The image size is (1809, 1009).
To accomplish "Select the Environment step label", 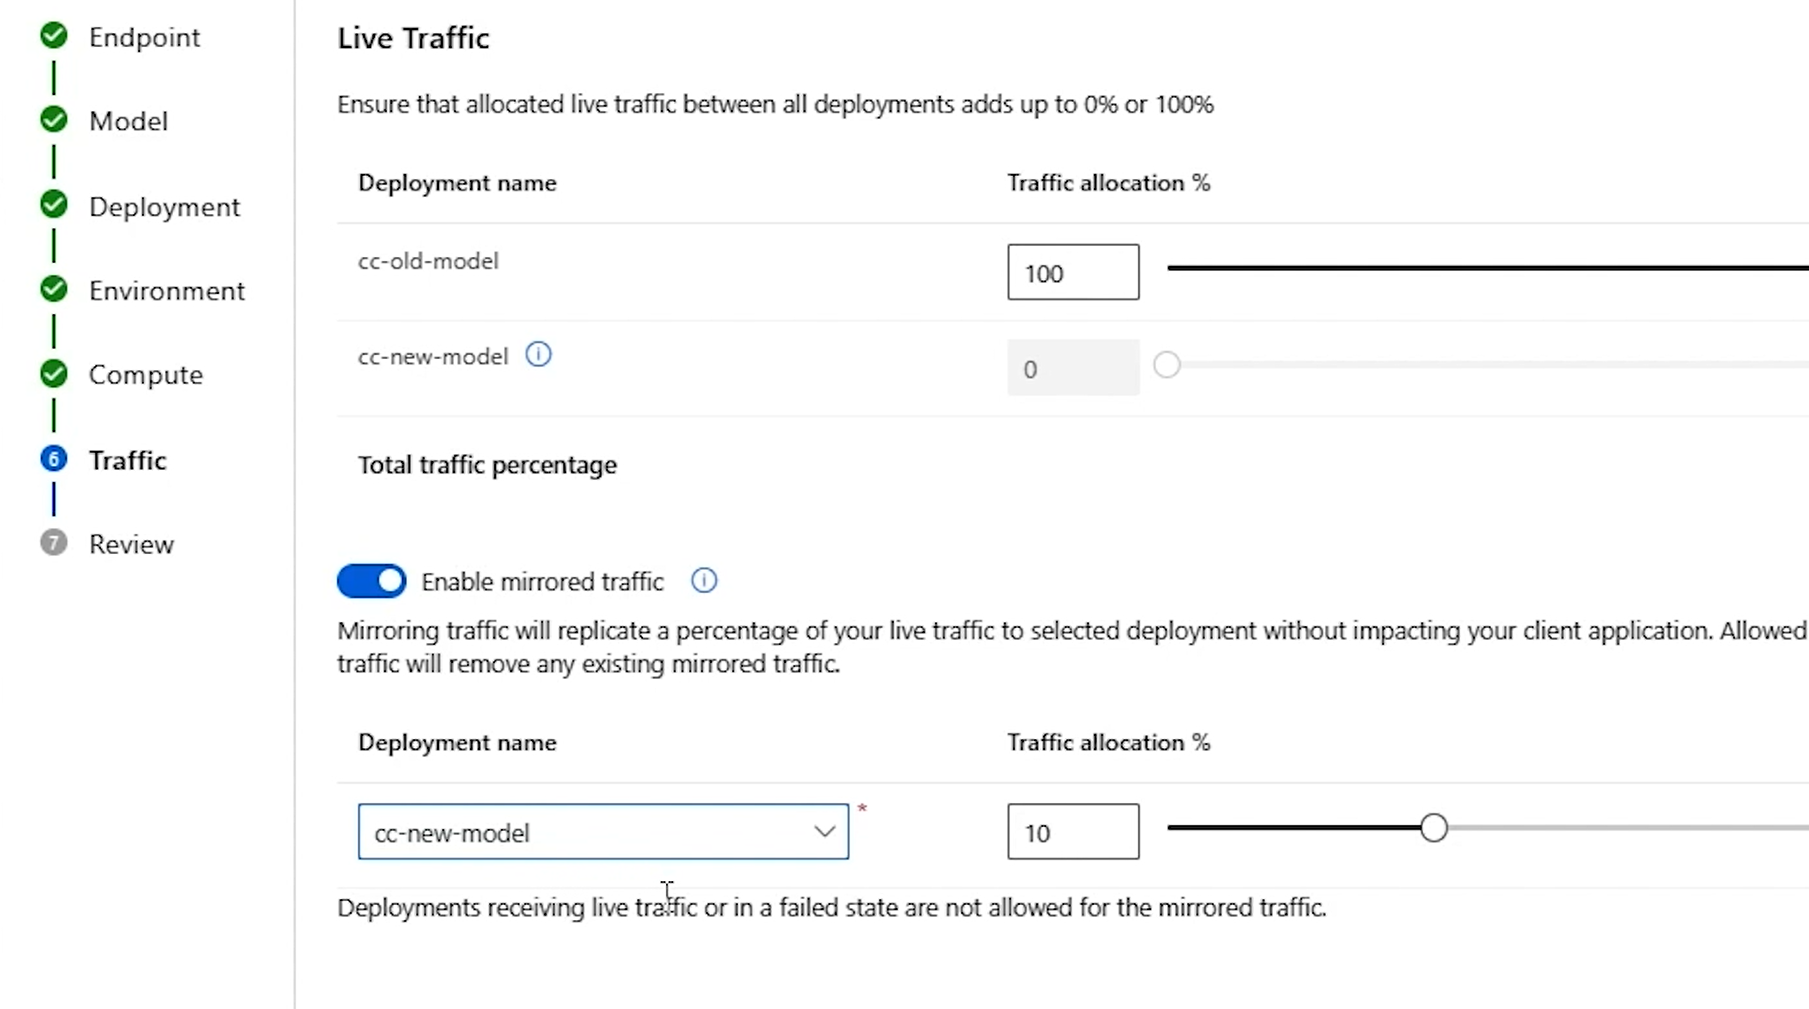I will tap(166, 291).
